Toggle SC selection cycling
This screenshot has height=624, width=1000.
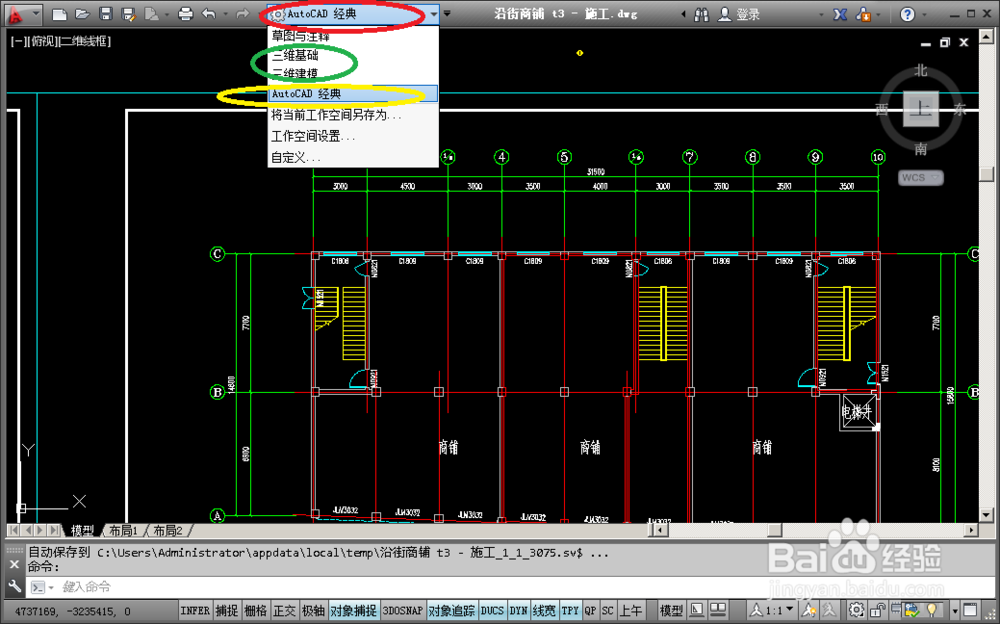[x=608, y=611]
